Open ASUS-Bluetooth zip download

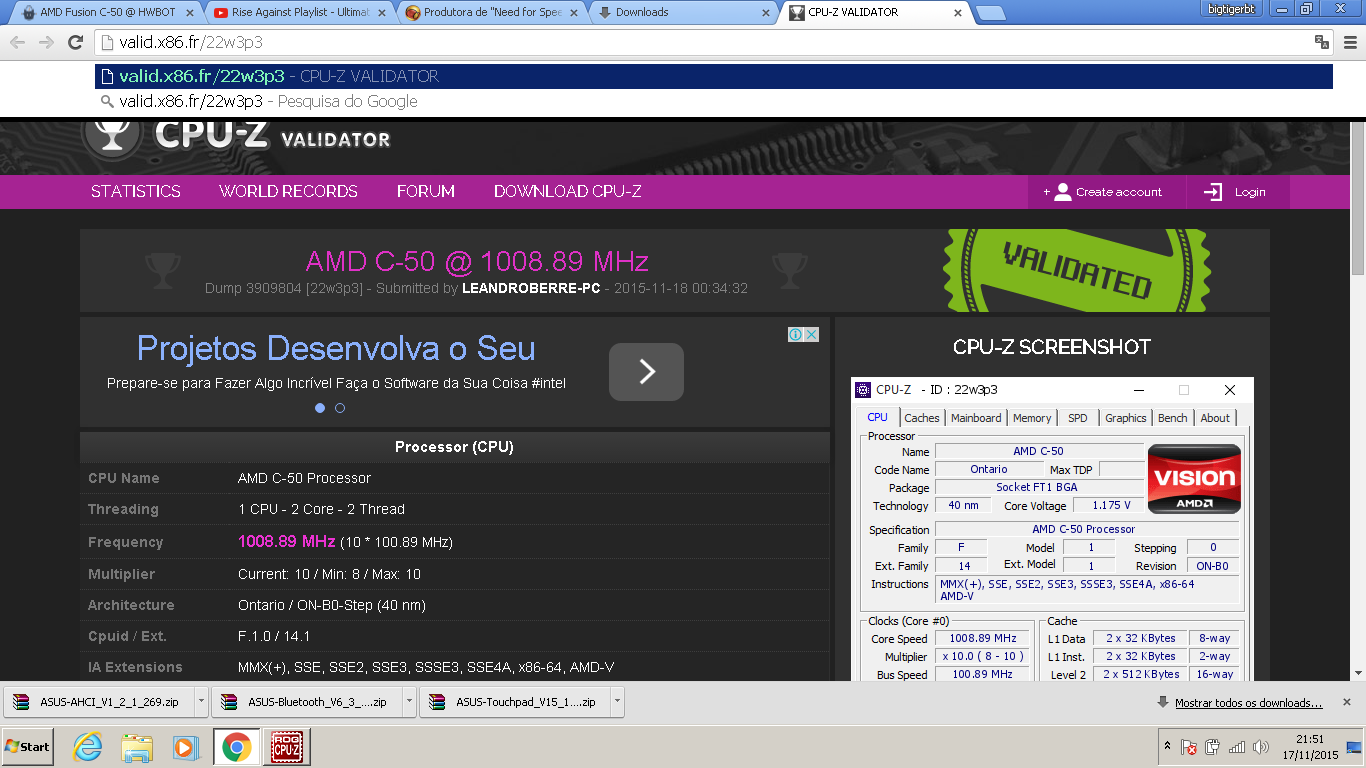pos(307,702)
